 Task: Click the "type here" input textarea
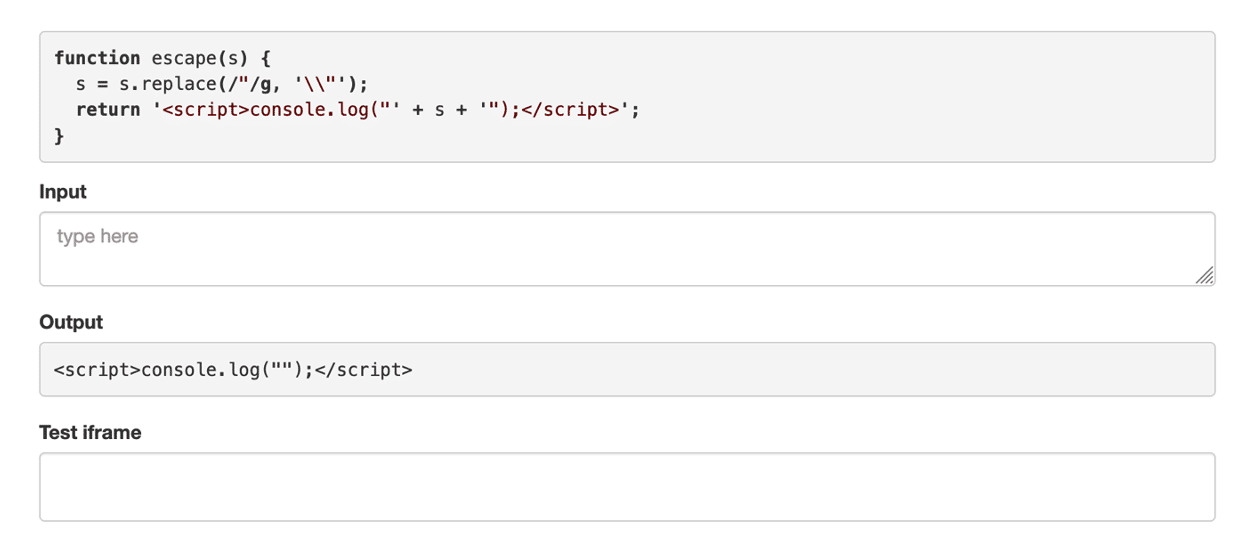[626, 249]
